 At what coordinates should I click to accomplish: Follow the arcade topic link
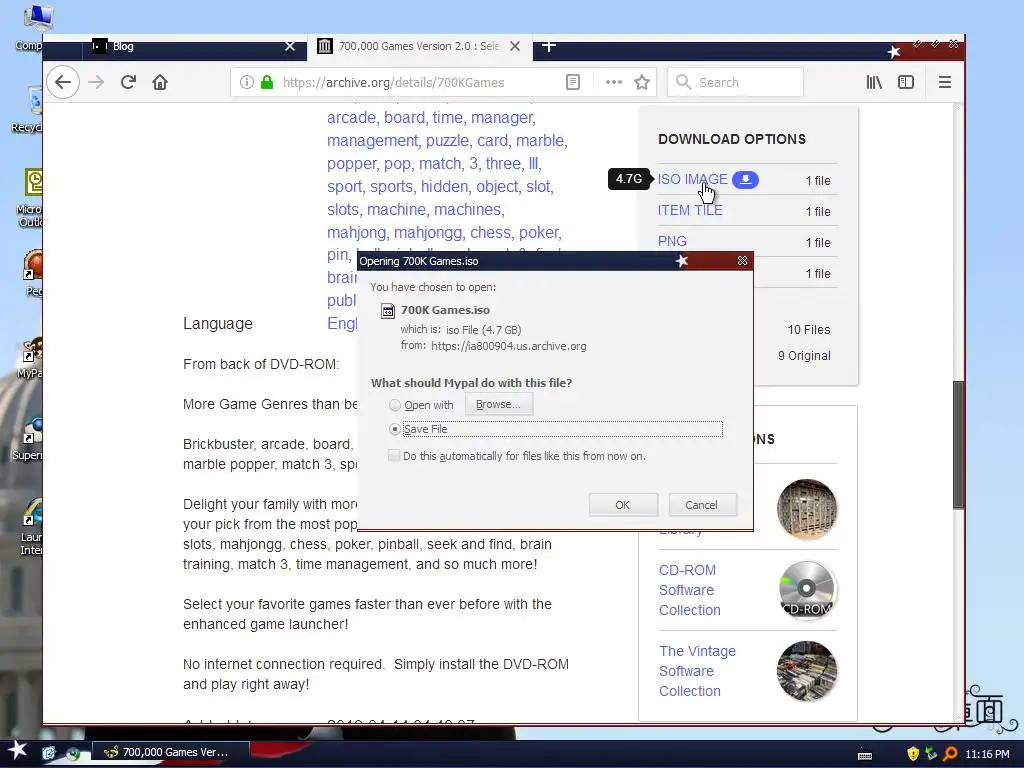tap(351, 118)
